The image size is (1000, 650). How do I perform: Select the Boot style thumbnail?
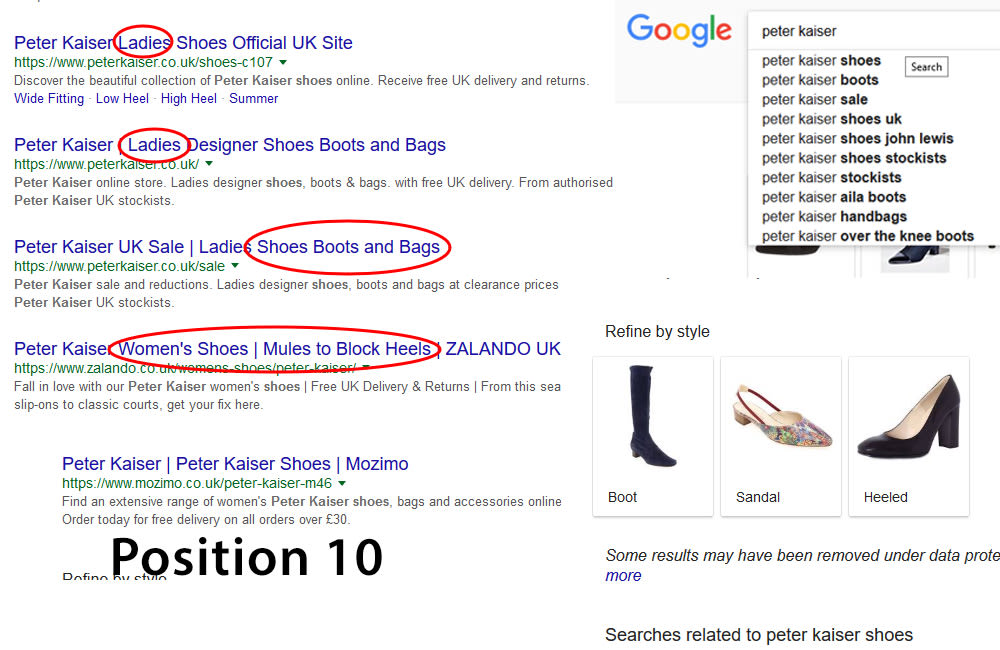(652, 435)
